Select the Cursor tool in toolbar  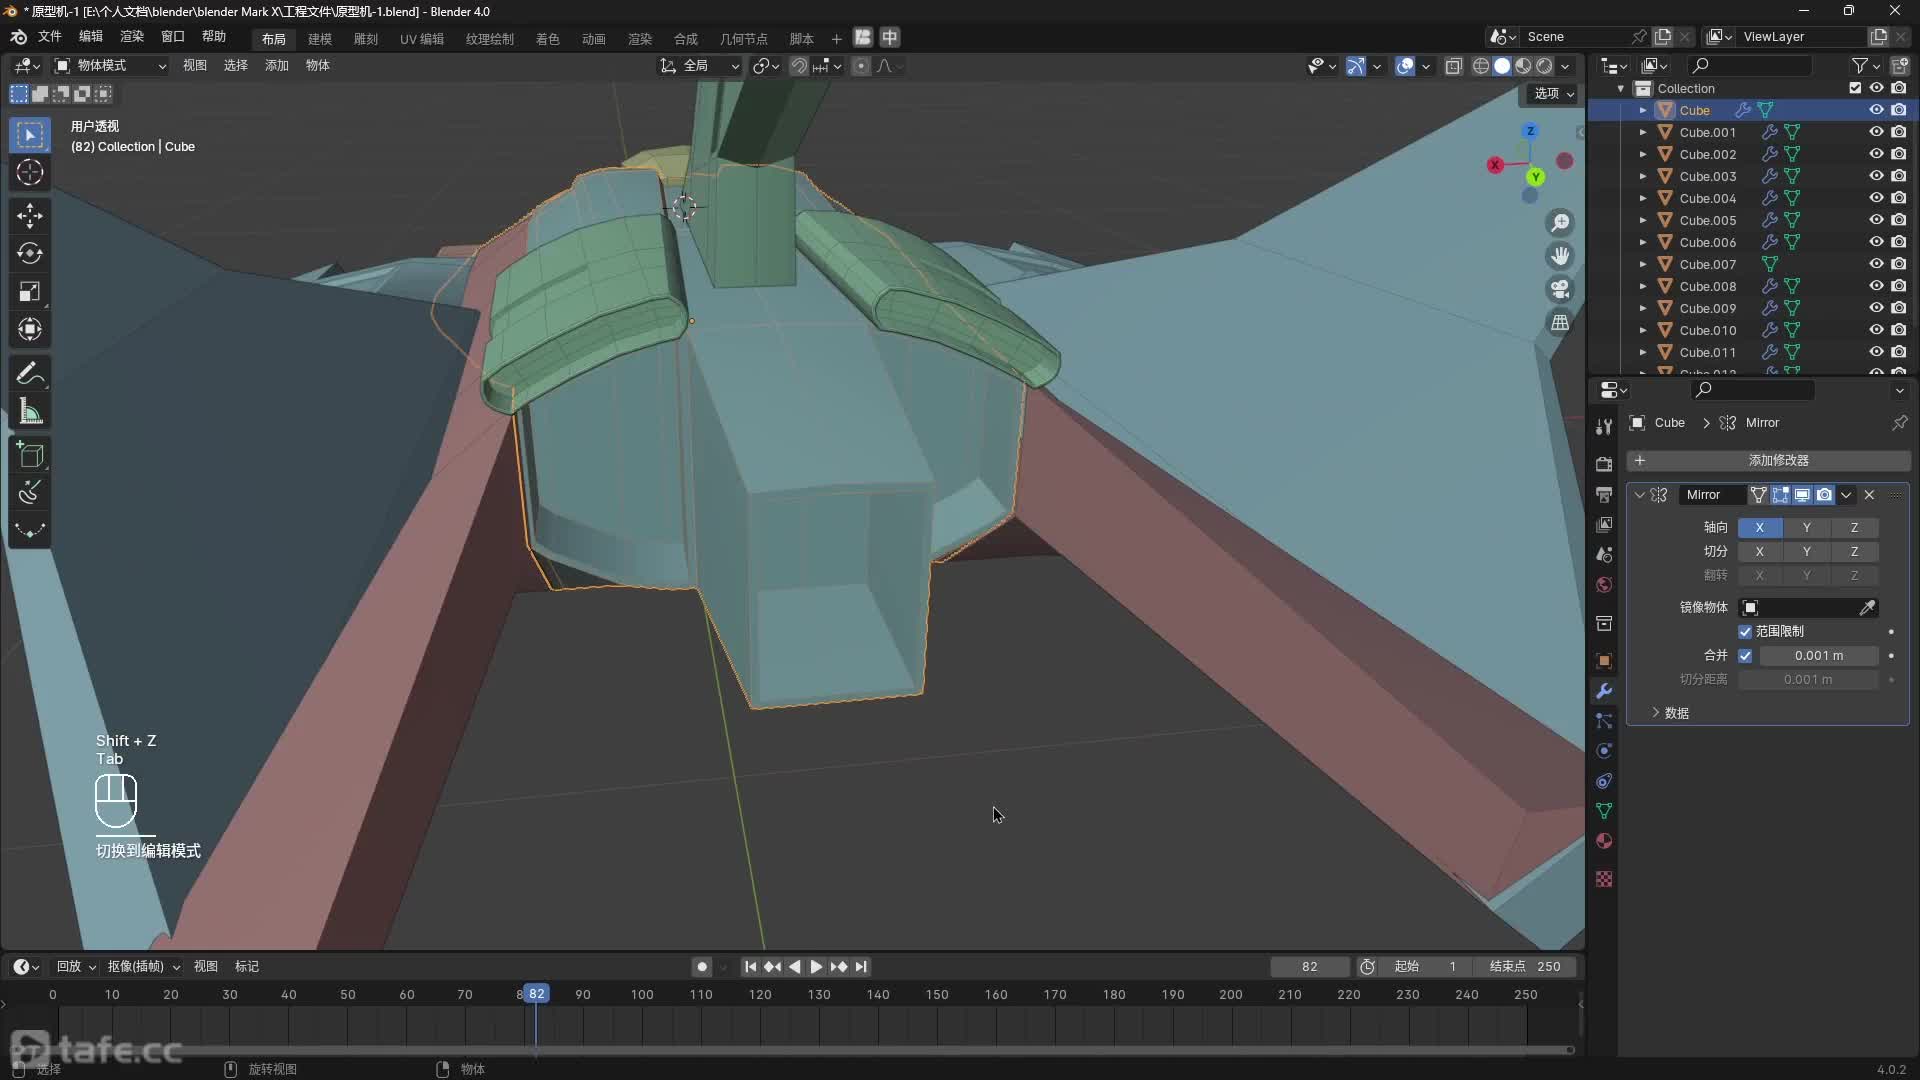pyautogui.click(x=30, y=172)
